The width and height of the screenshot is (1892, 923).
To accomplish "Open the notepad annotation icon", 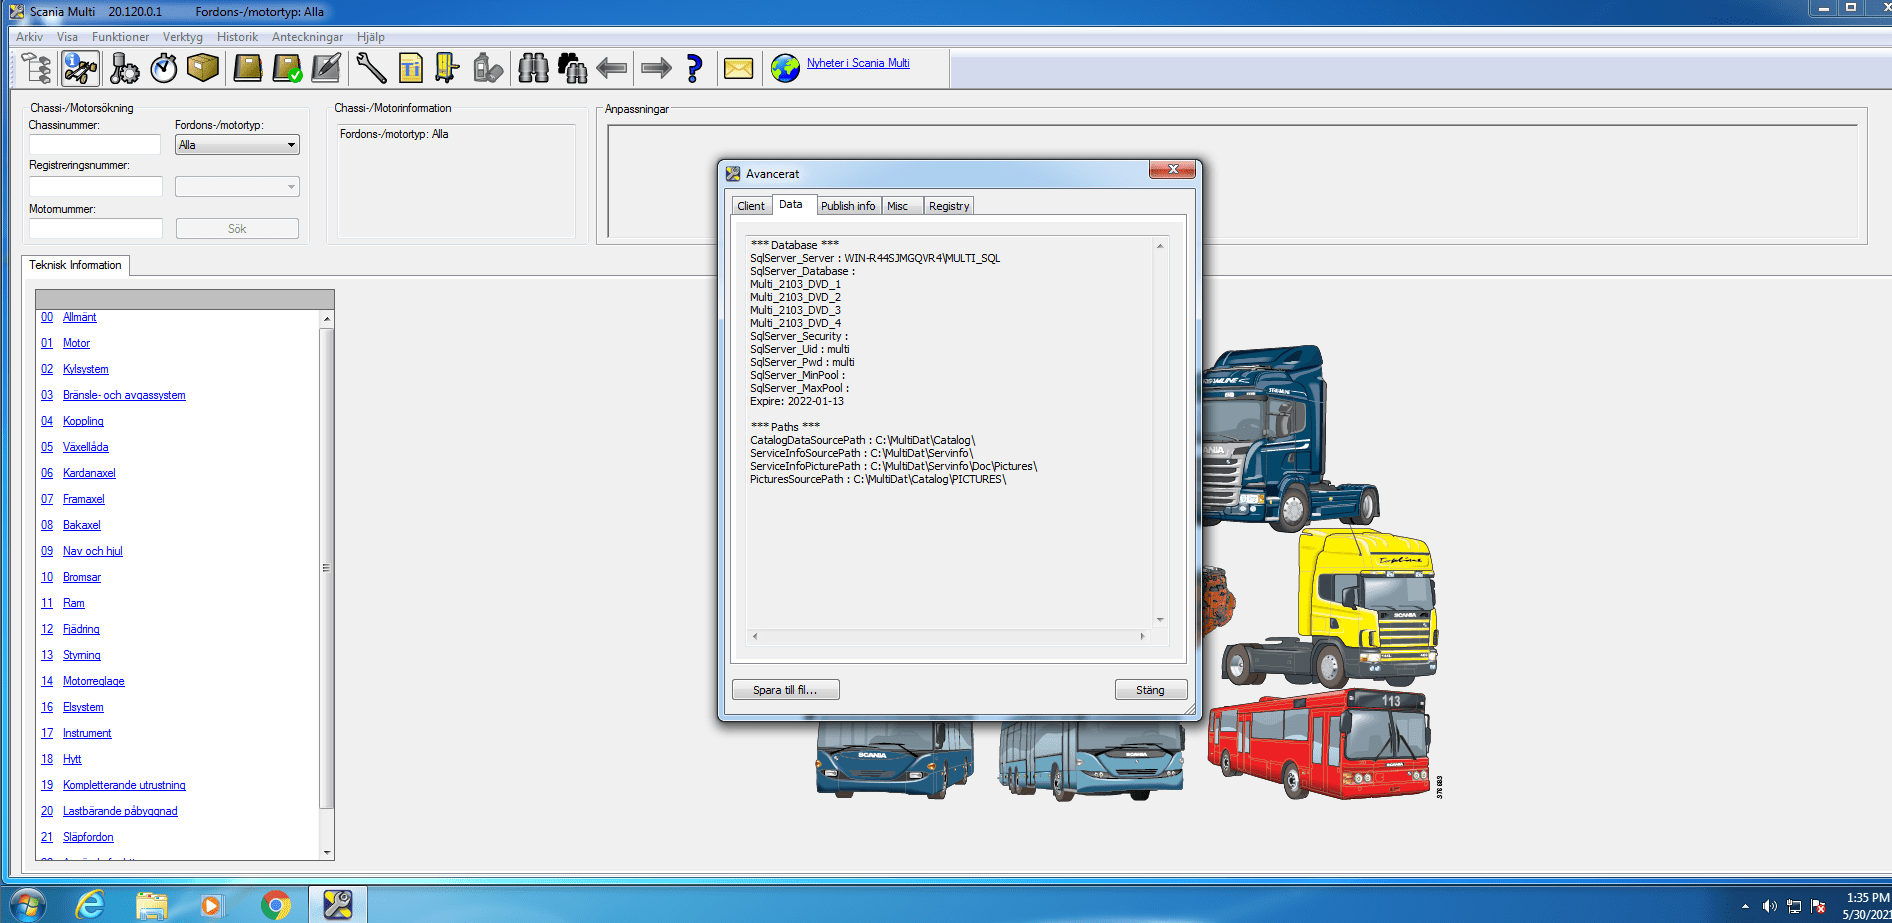I will [x=326, y=67].
